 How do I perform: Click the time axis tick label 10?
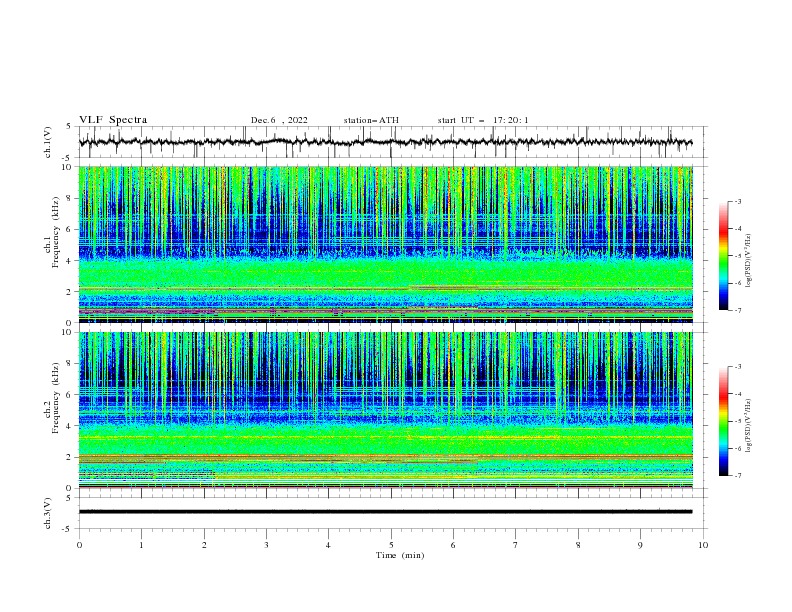pos(703,545)
